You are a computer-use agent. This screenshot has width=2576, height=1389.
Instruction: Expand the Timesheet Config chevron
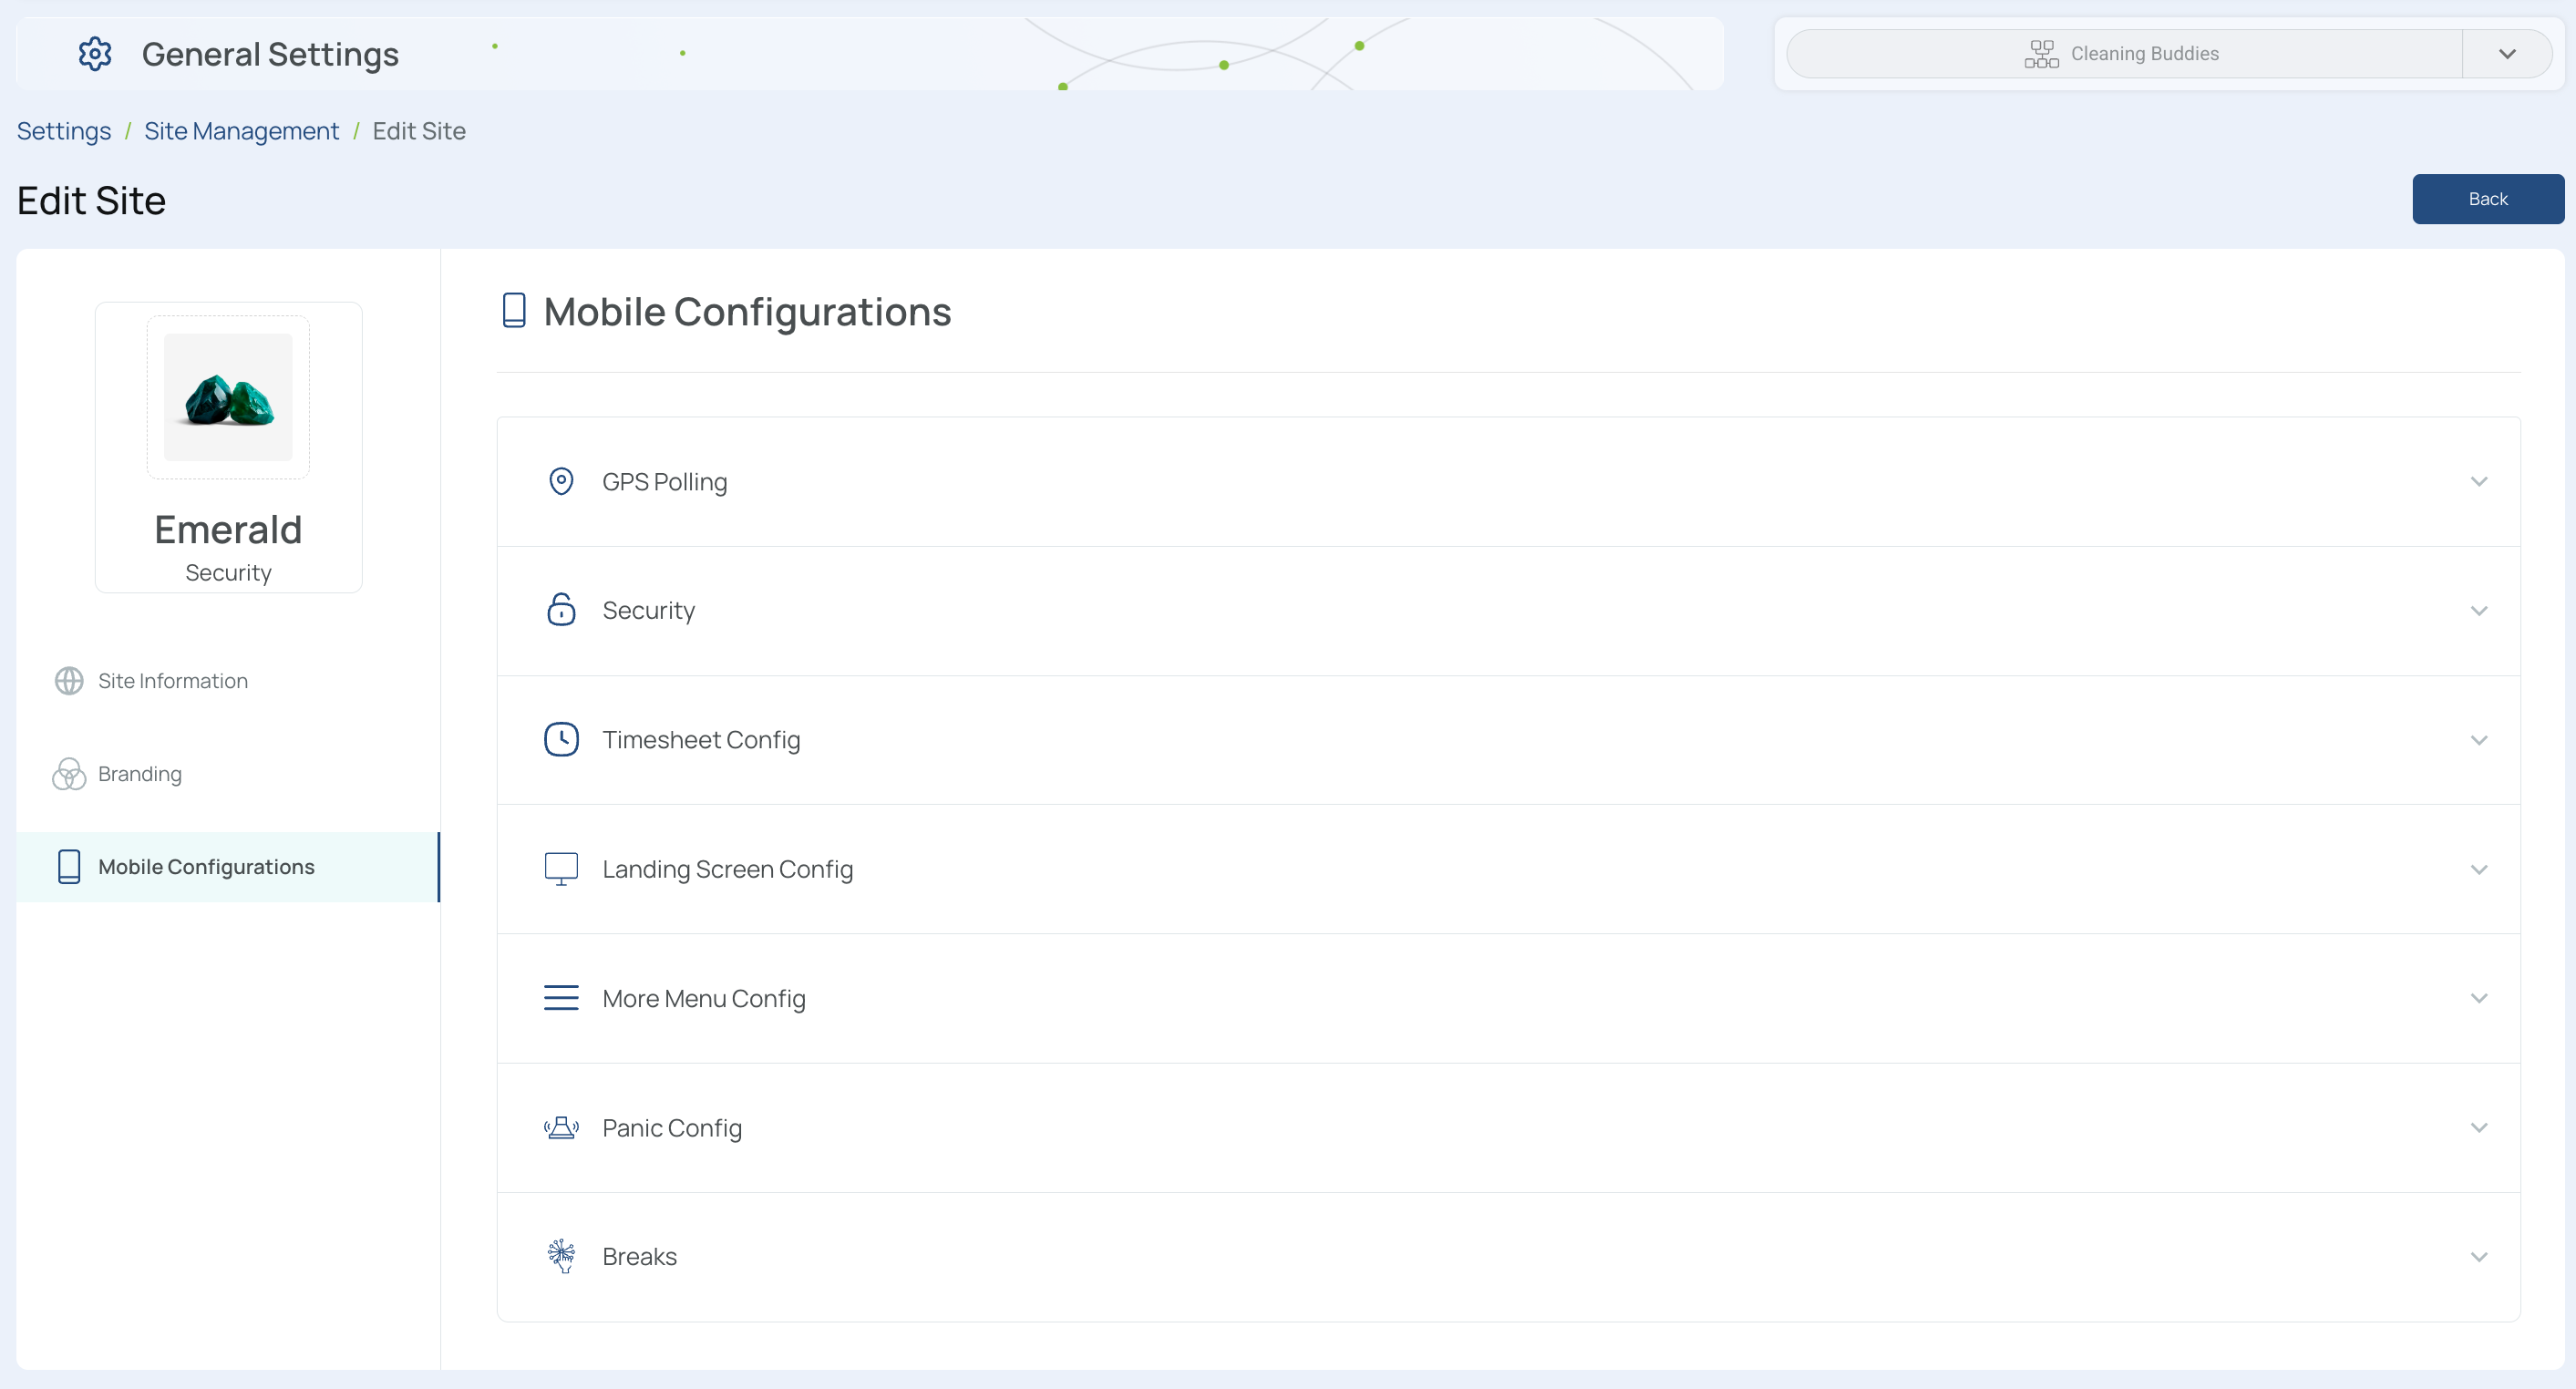coord(2479,740)
